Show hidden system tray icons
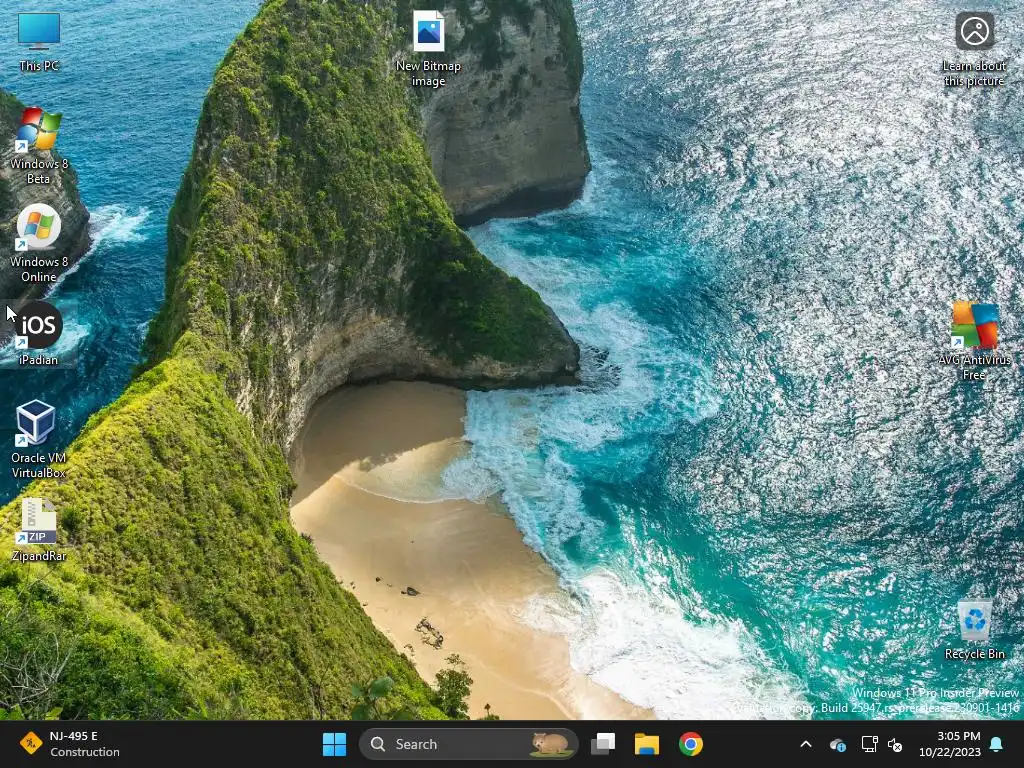Screen dimensions: 1024x768 [806, 744]
